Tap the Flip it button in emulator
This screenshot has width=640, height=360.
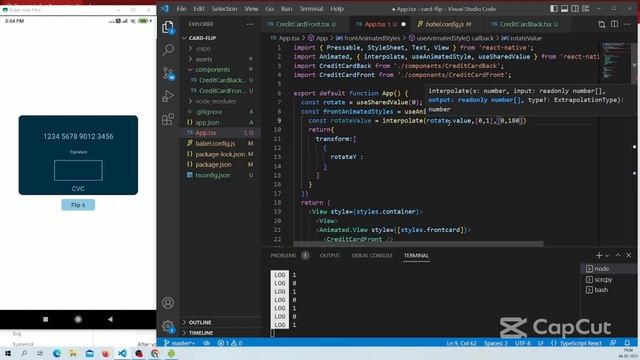coord(78,205)
